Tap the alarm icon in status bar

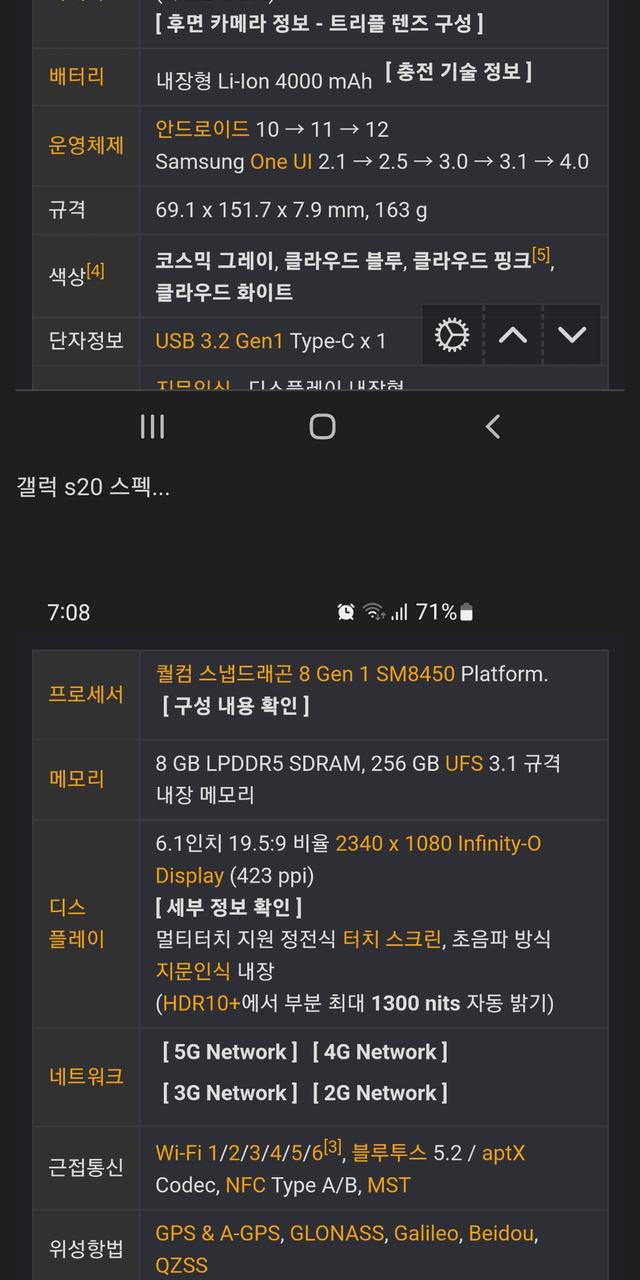pos(346,612)
